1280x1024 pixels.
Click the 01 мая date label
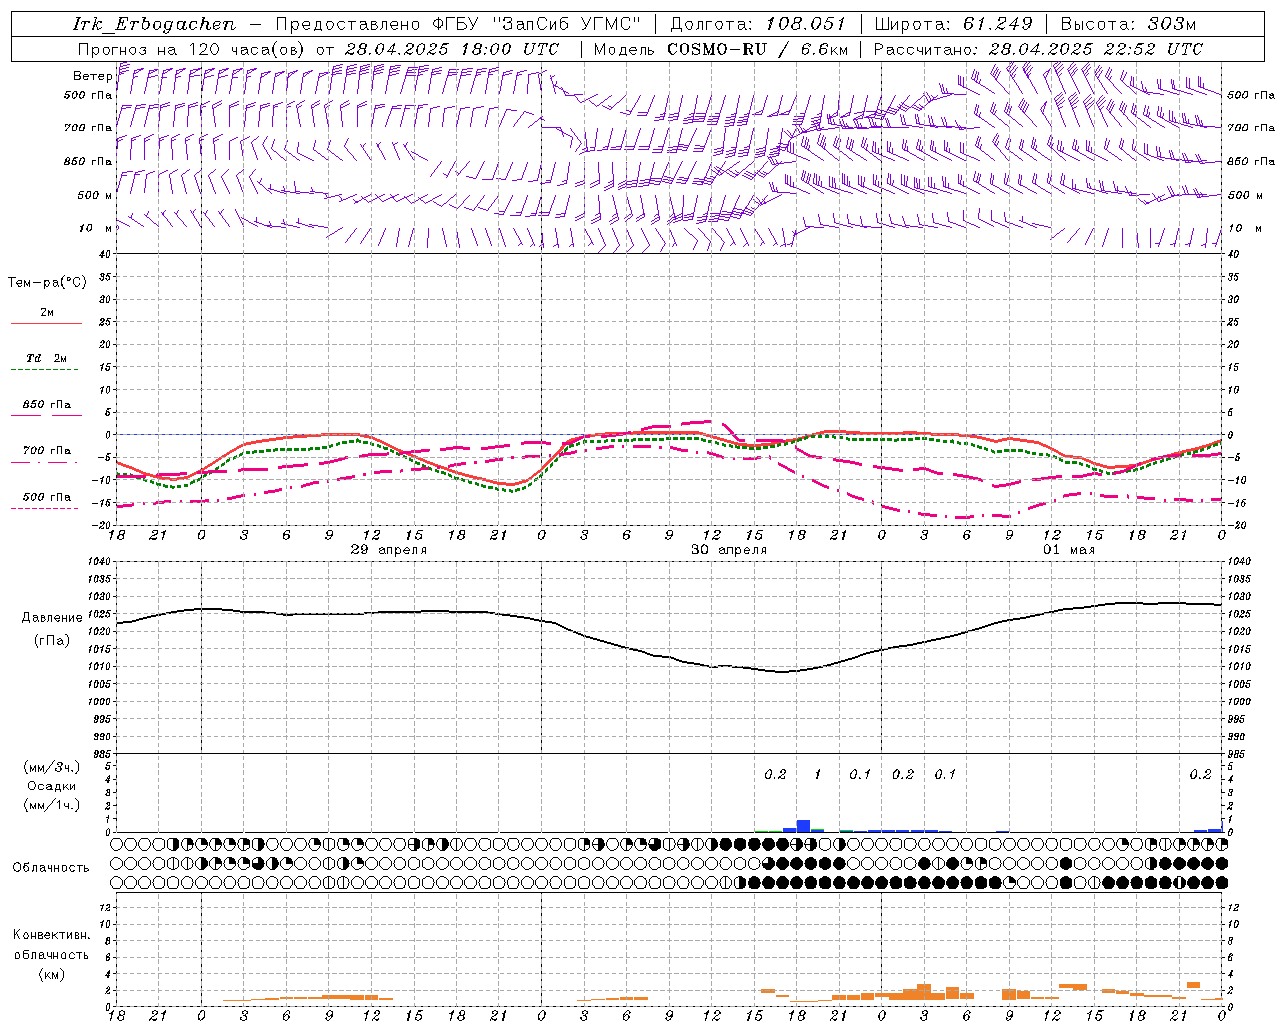(1069, 550)
